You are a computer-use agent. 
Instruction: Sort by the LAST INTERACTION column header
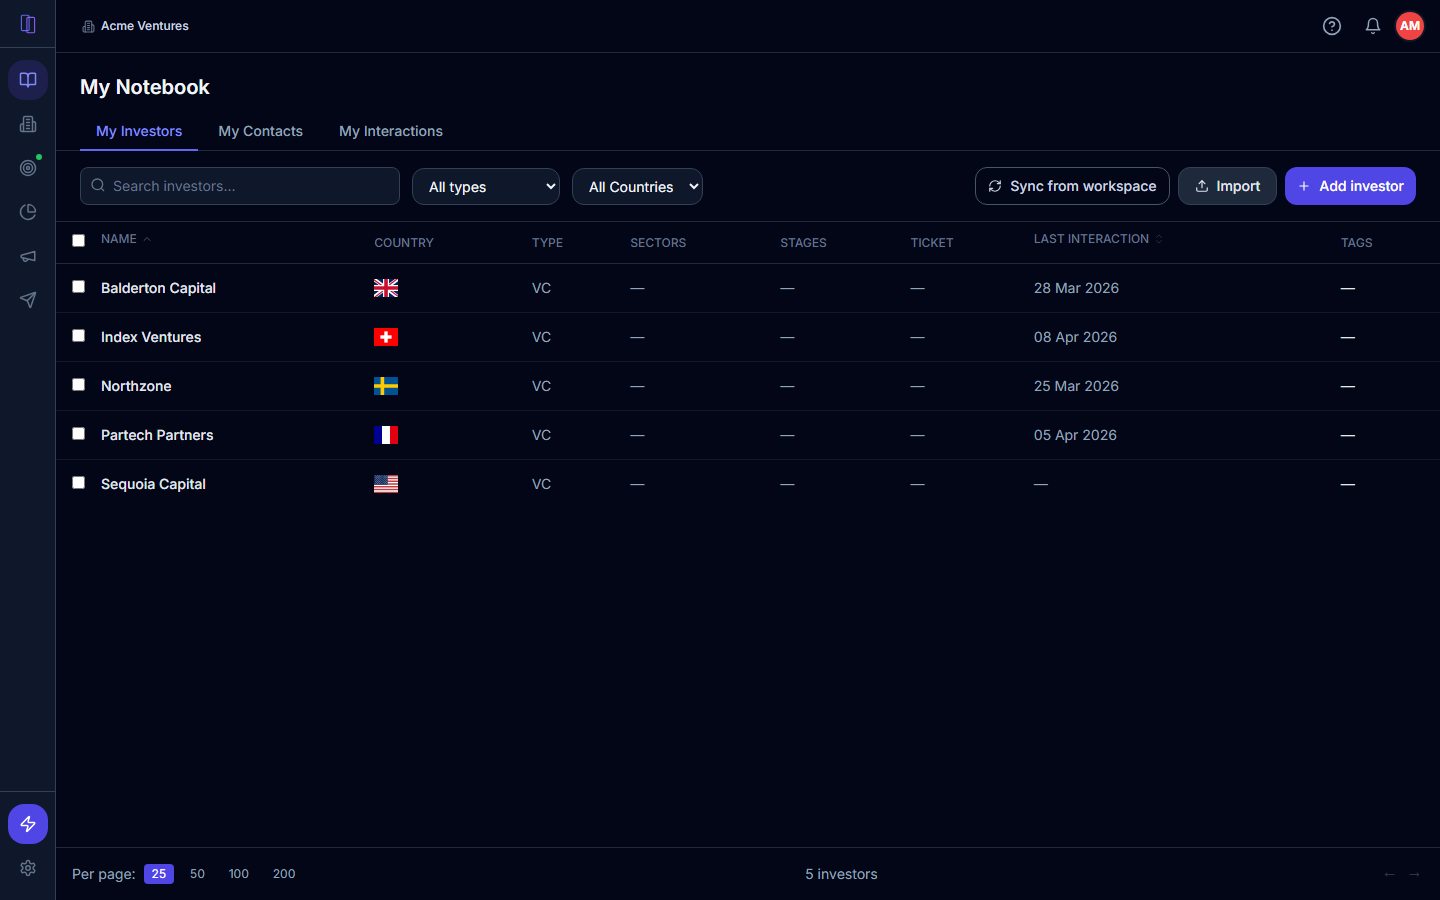[1098, 239]
